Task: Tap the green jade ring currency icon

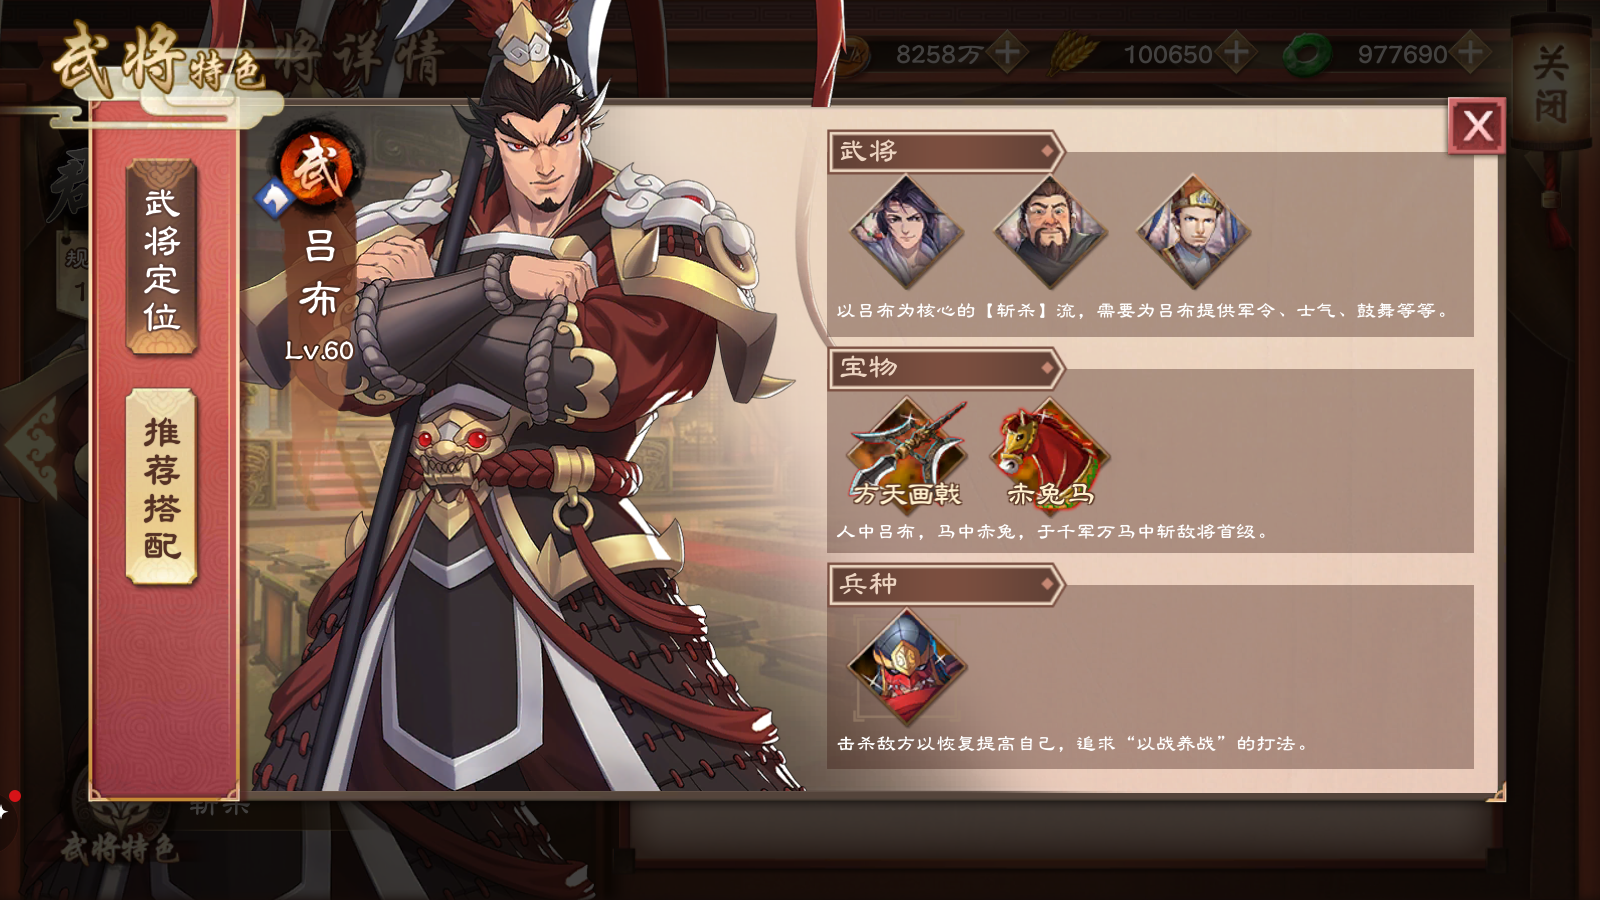Action: tap(1307, 54)
